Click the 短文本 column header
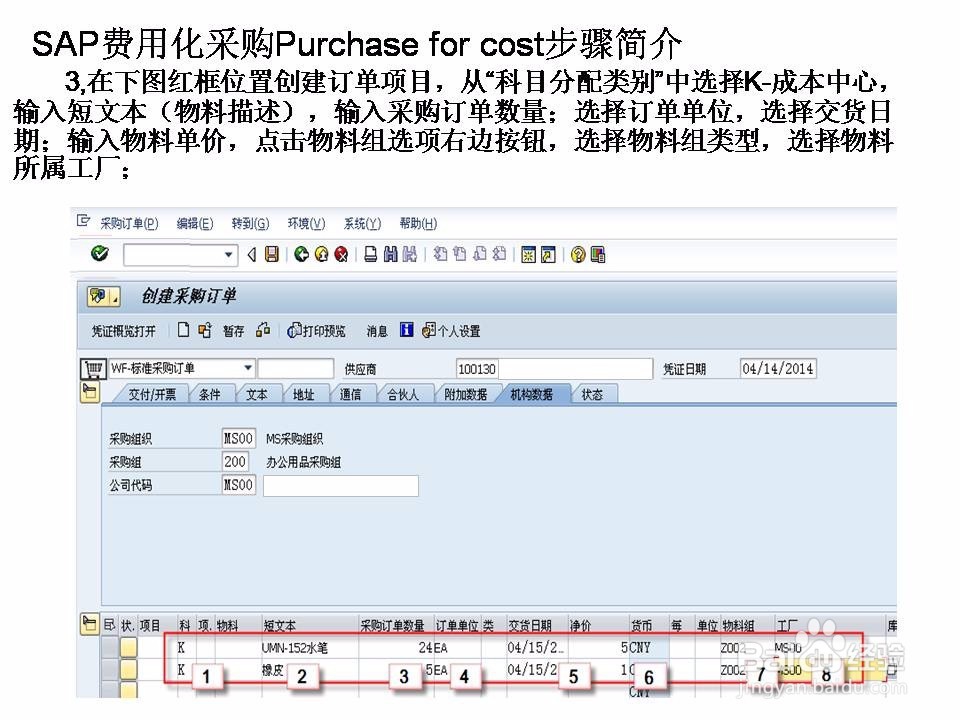960x720 pixels. (280, 625)
